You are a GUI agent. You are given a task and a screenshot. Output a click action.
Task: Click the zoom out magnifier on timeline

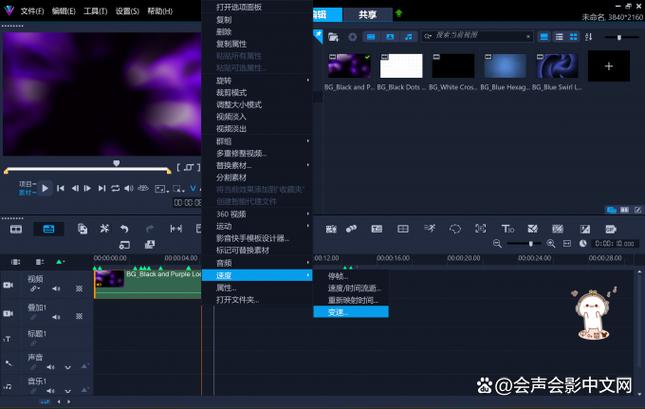tap(497, 244)
